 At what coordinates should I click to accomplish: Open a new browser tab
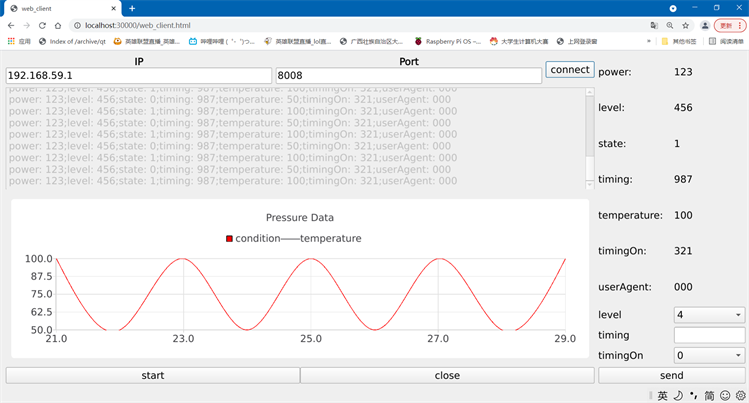[x=132, y=8]
